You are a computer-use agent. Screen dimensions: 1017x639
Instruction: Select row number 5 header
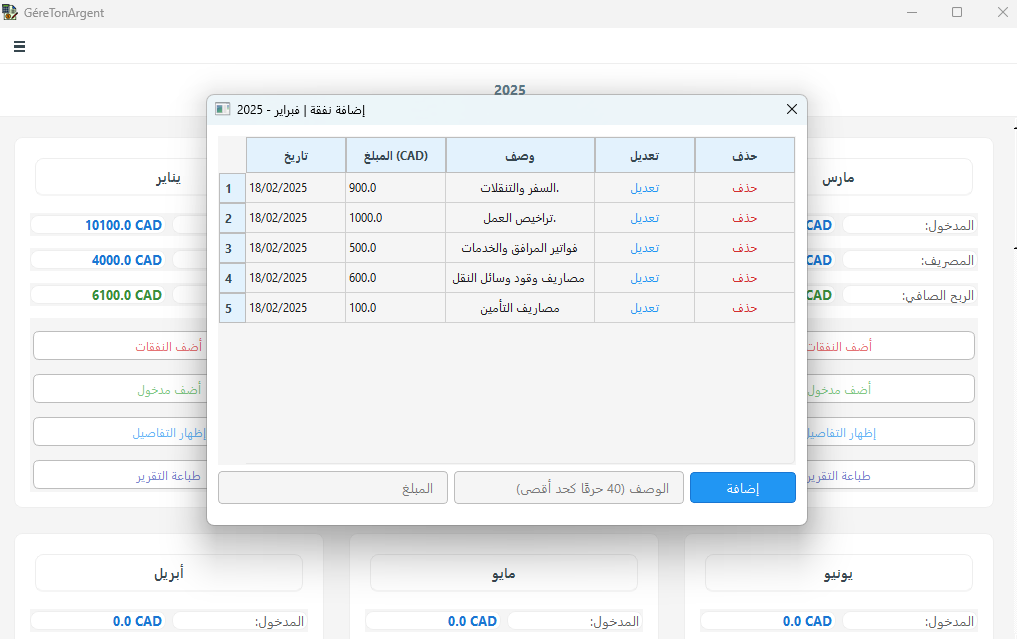[x=229, y=308]
